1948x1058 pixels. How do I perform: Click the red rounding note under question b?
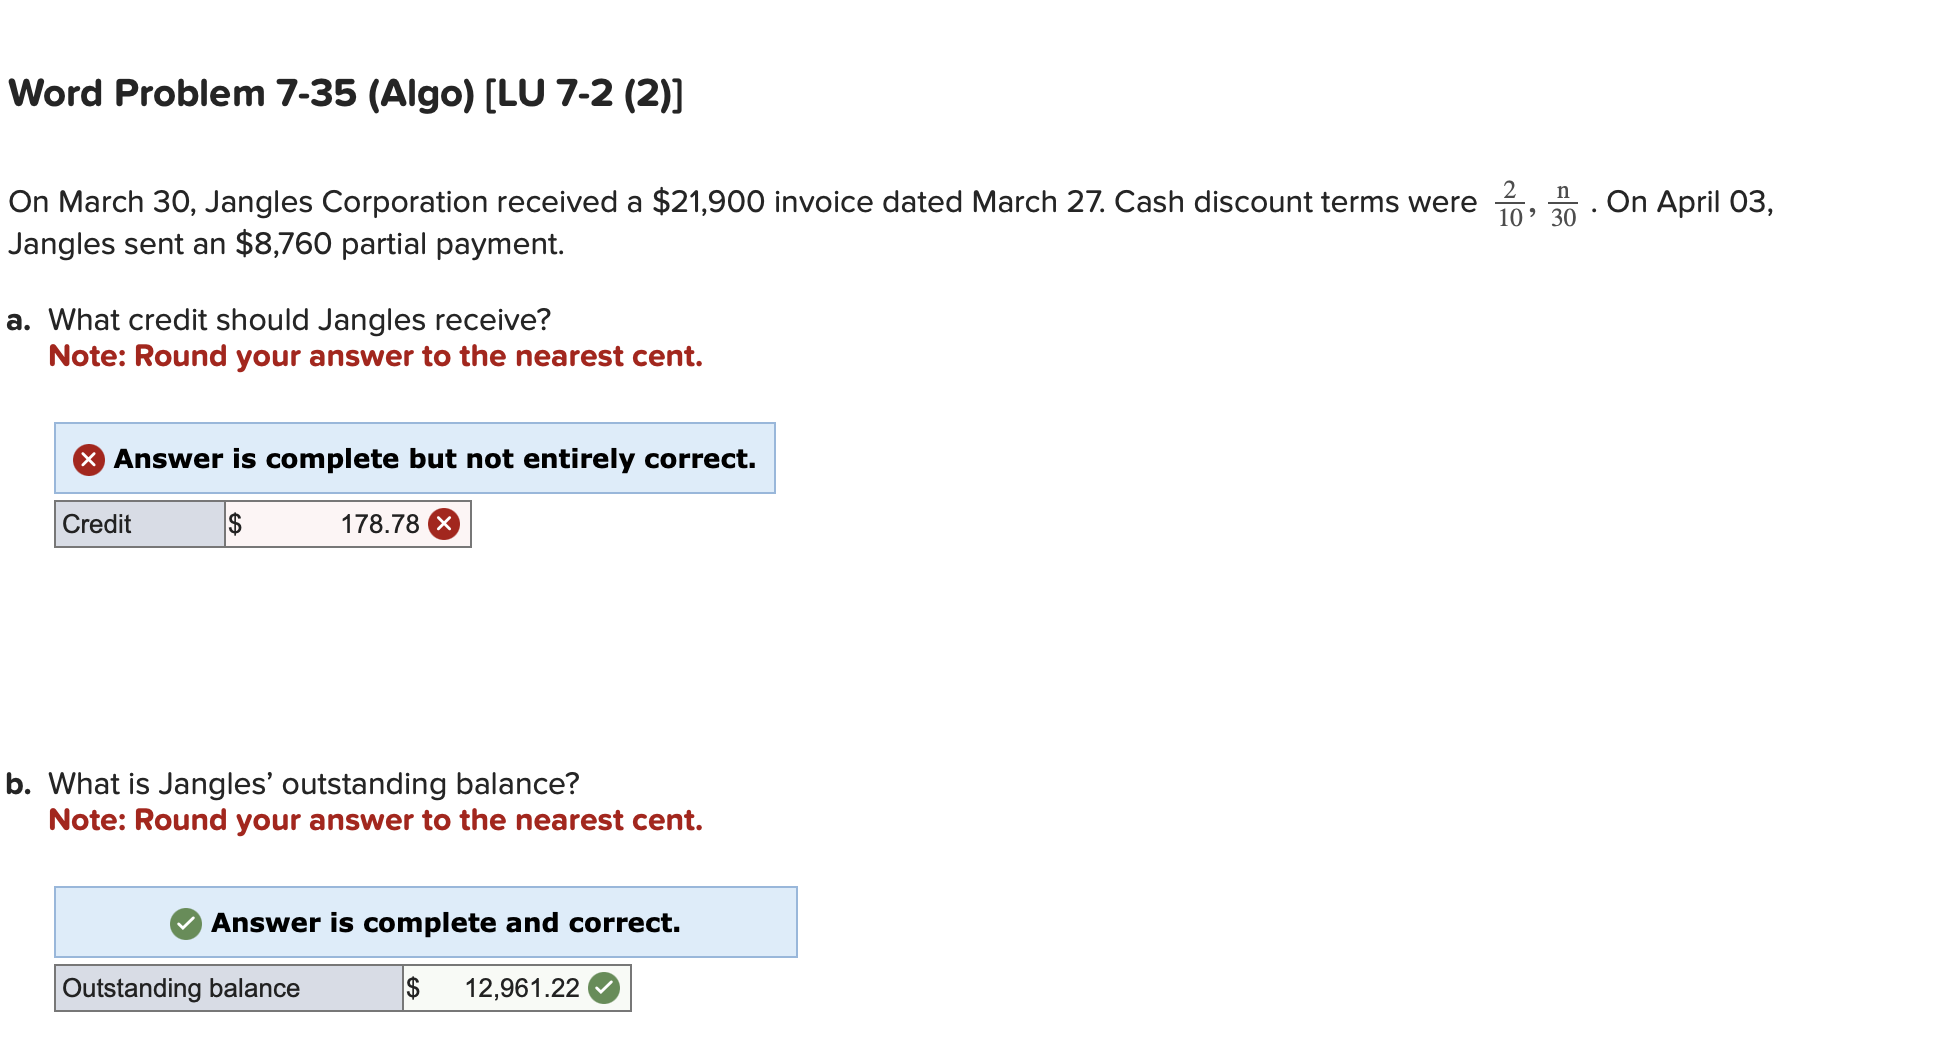(377, 819)
